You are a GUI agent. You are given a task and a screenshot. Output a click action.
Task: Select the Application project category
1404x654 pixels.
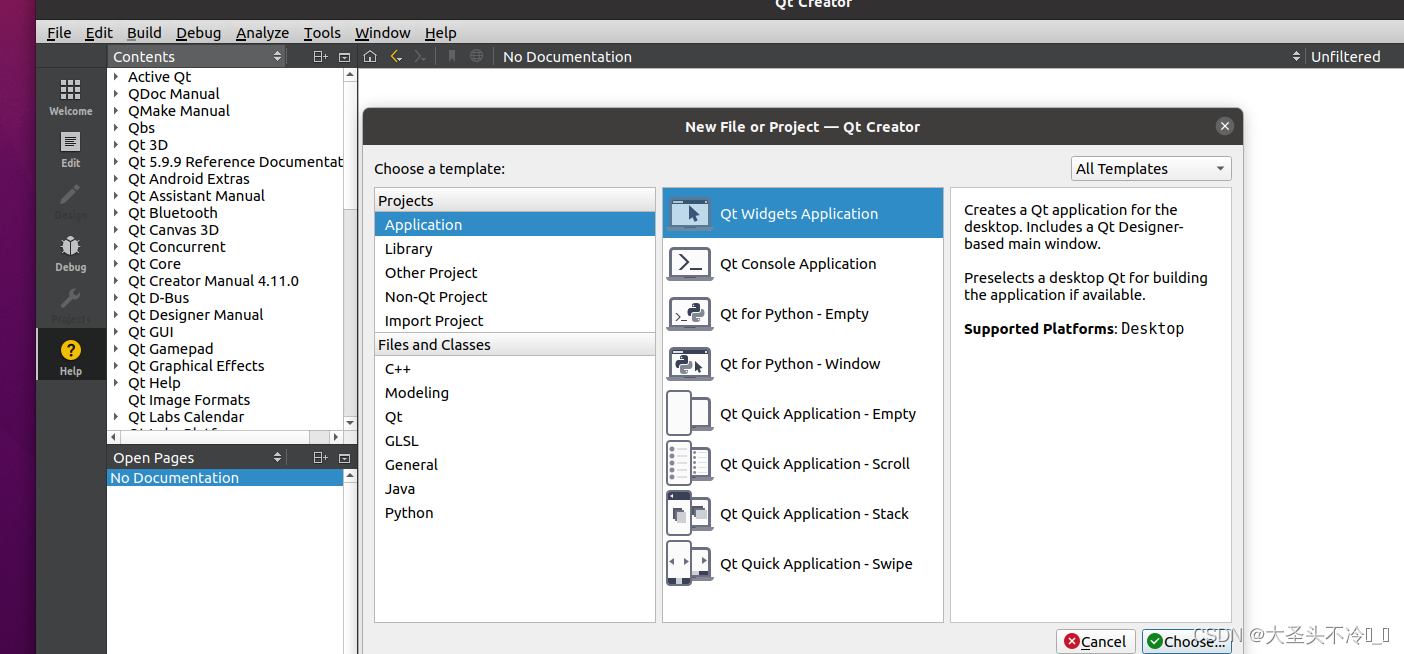point(515,225)
